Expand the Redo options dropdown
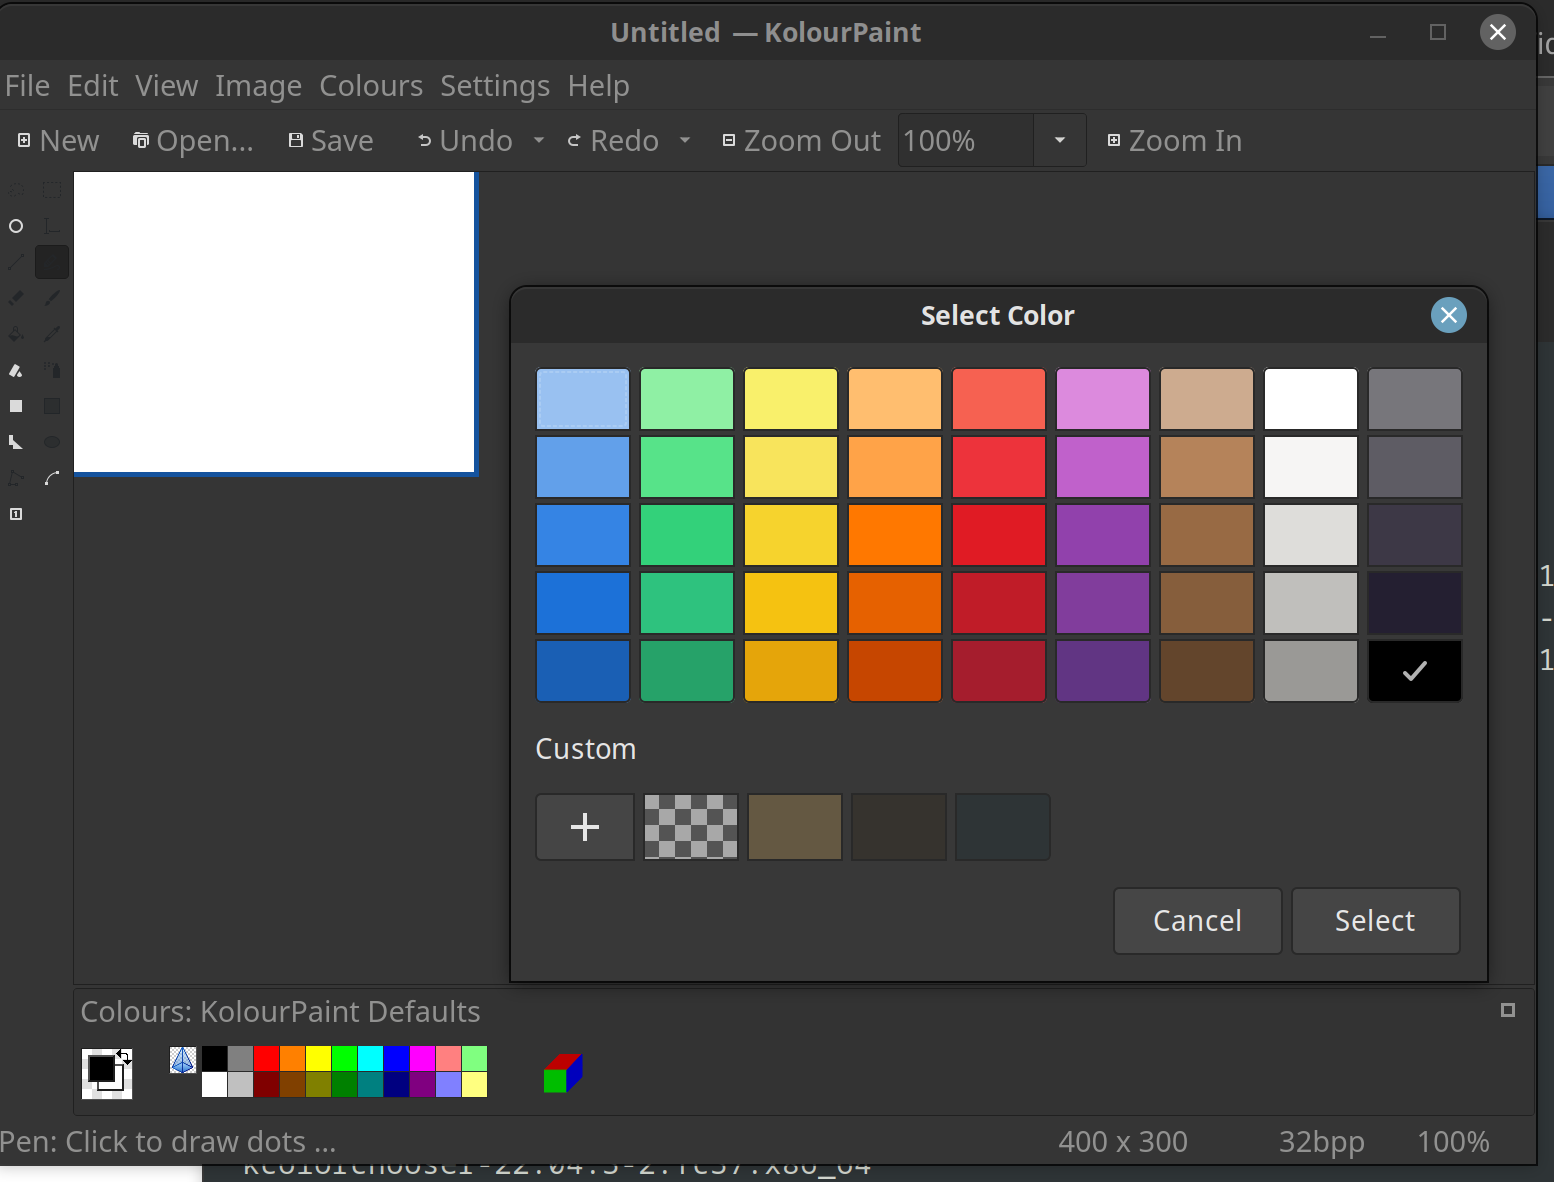The image size is (1554, 1182). tap(685, 140)
